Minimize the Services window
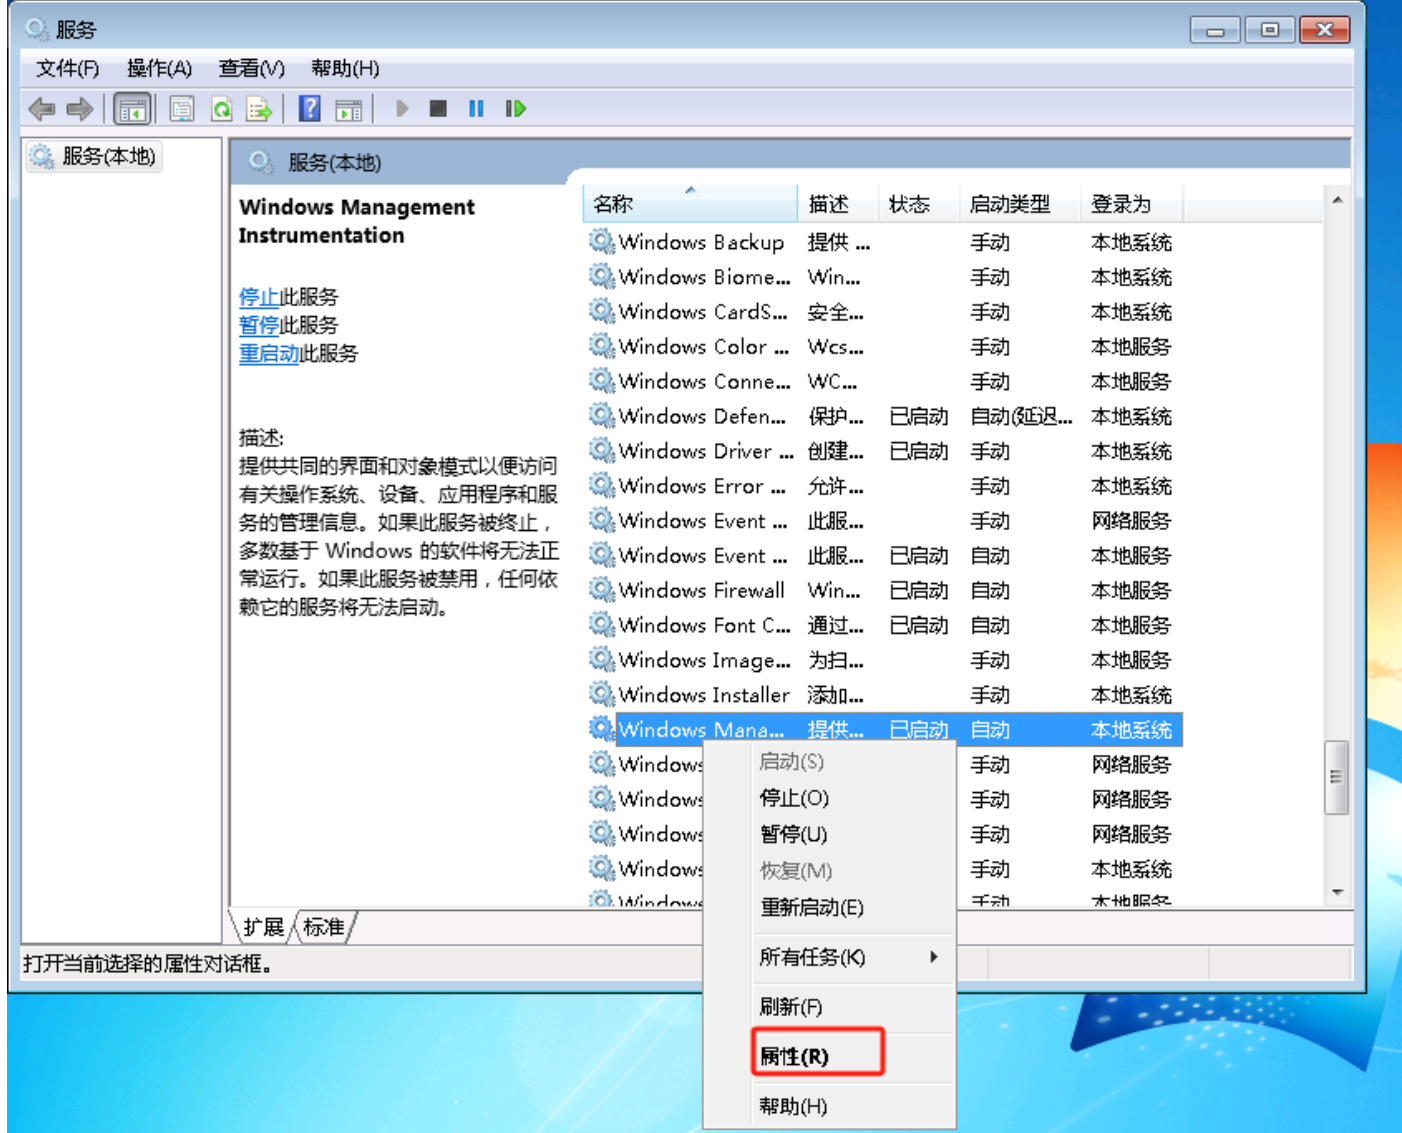Screen dimensions: 1402x1133 [x=1215, y=30]
